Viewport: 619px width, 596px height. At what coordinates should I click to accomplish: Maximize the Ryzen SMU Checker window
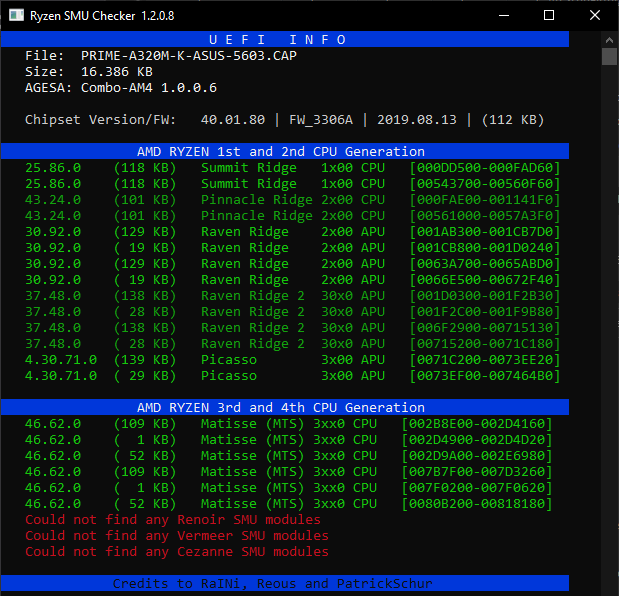(549, 15)
